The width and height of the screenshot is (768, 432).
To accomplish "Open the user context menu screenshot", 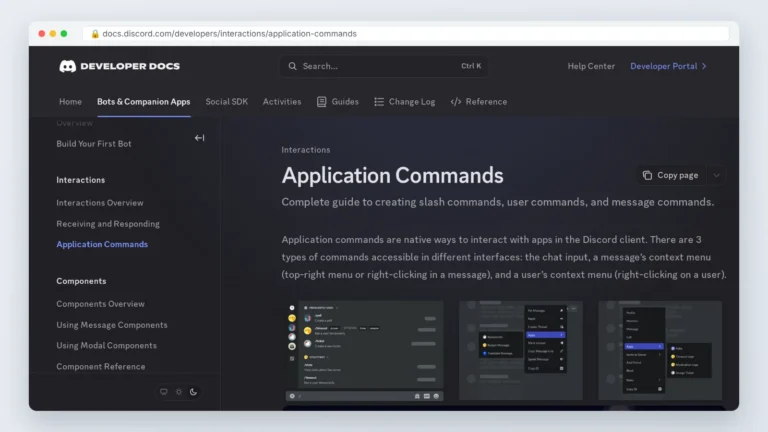I will [x=660, y=351].
